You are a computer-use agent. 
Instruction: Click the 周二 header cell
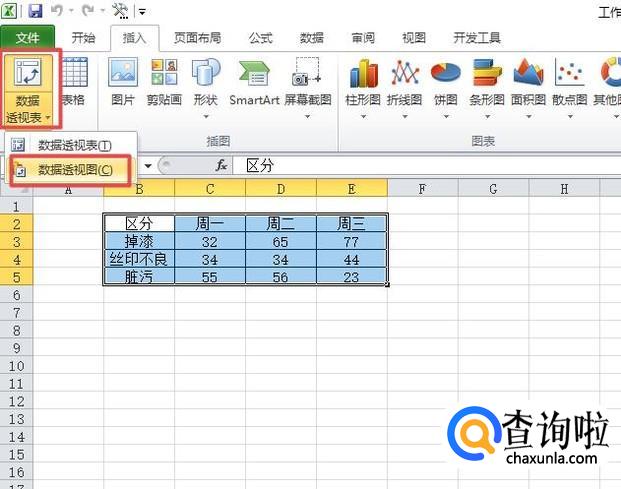click(281, 224)
